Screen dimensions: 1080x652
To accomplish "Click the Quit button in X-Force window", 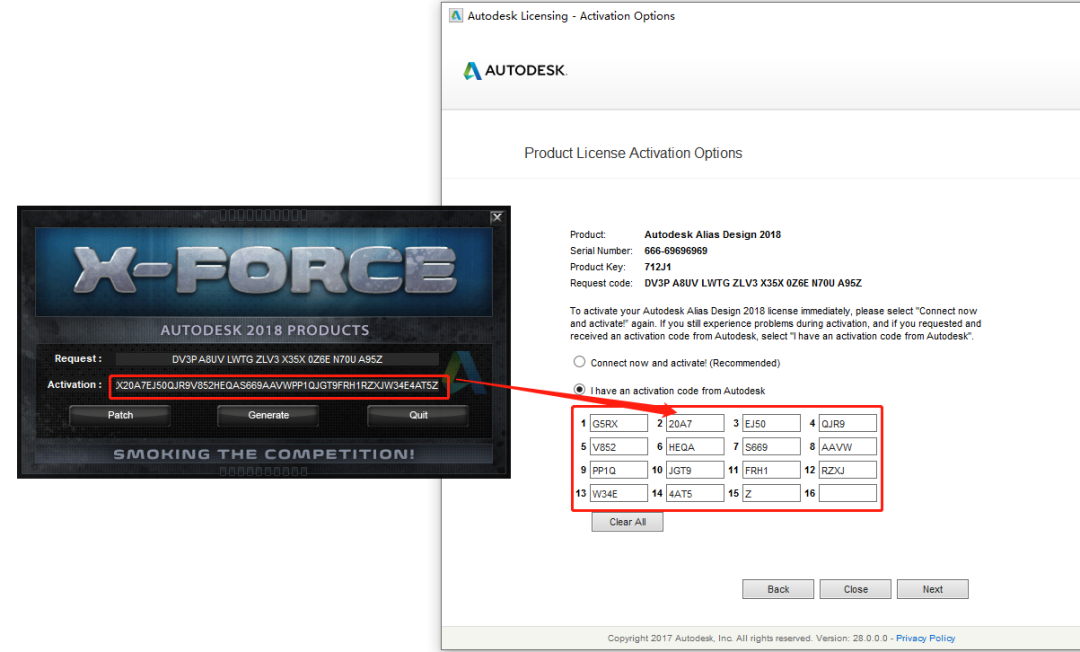I will pyautogui.click(x=418, y=415).
